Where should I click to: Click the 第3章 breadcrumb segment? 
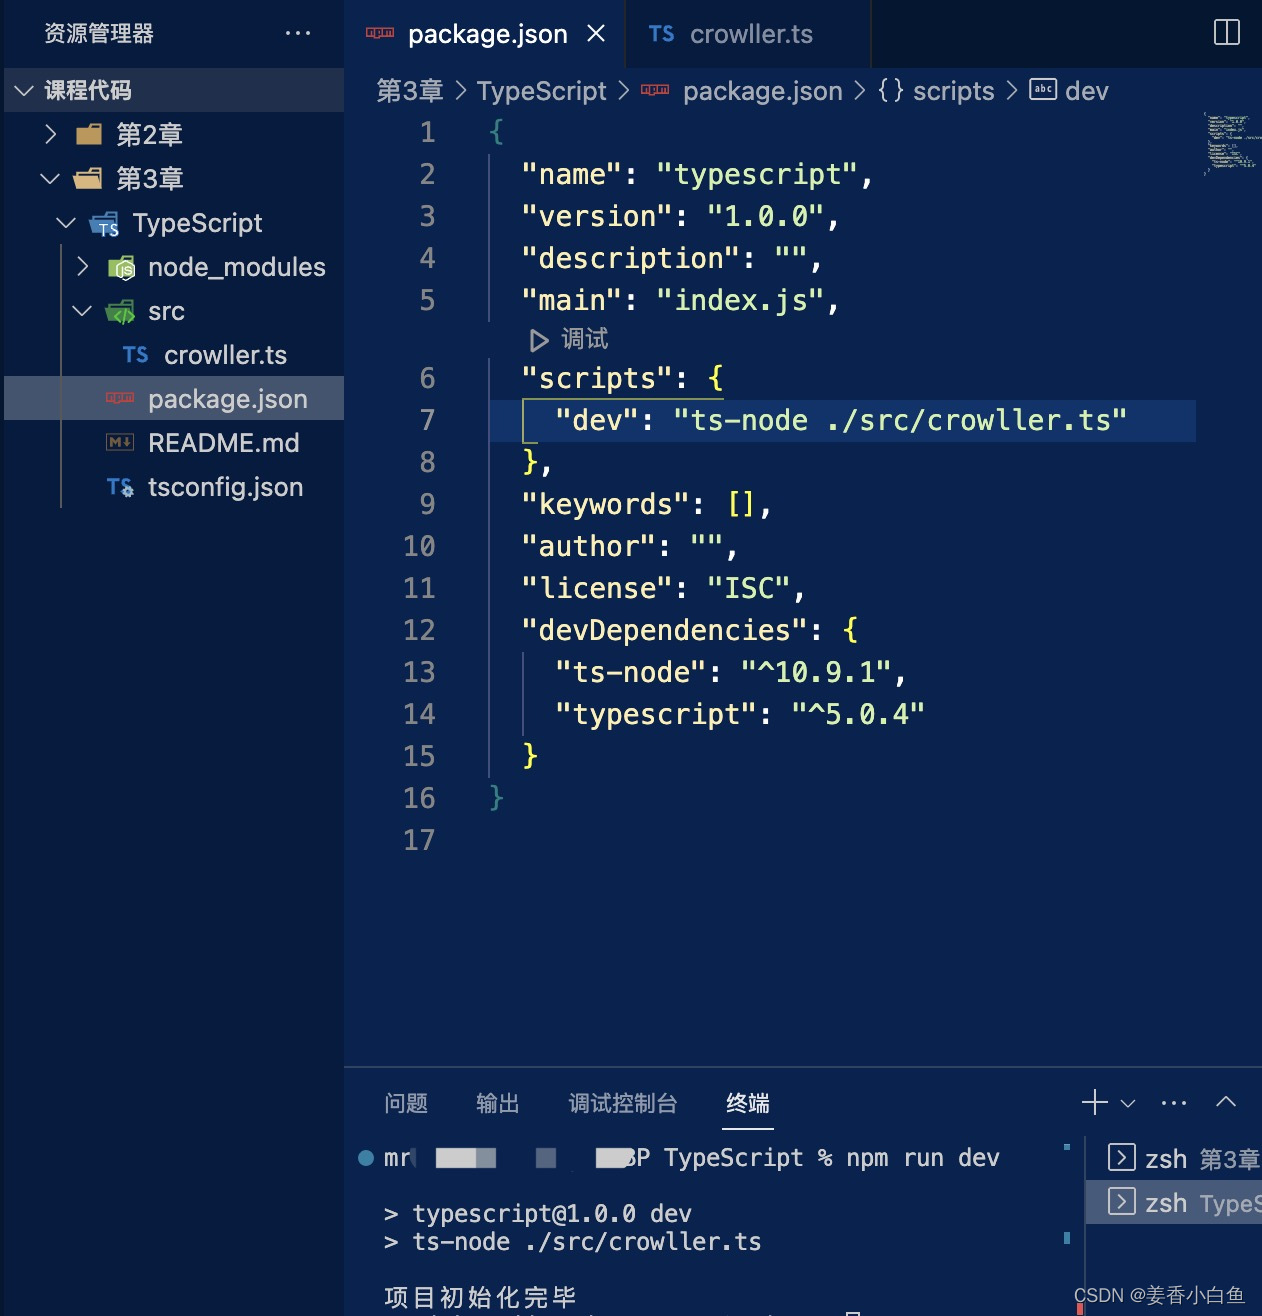[x=410, y=91]
